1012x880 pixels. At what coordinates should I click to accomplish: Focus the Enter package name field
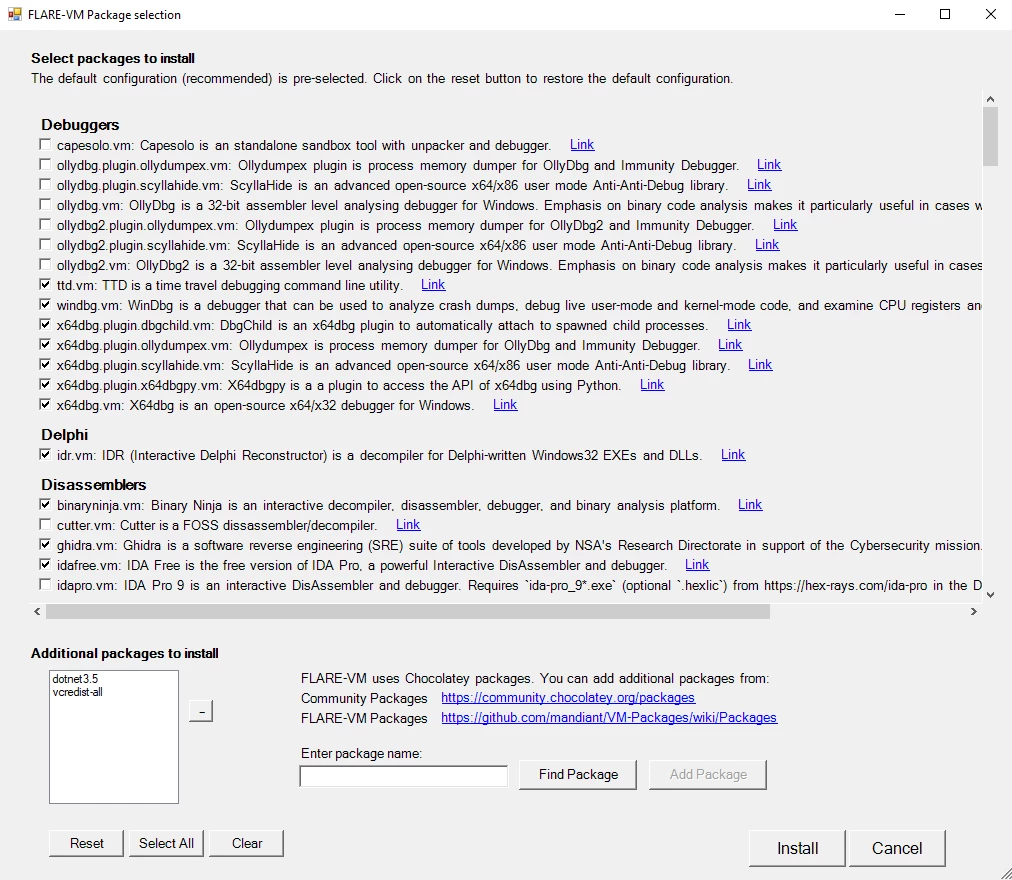point(403,775)
